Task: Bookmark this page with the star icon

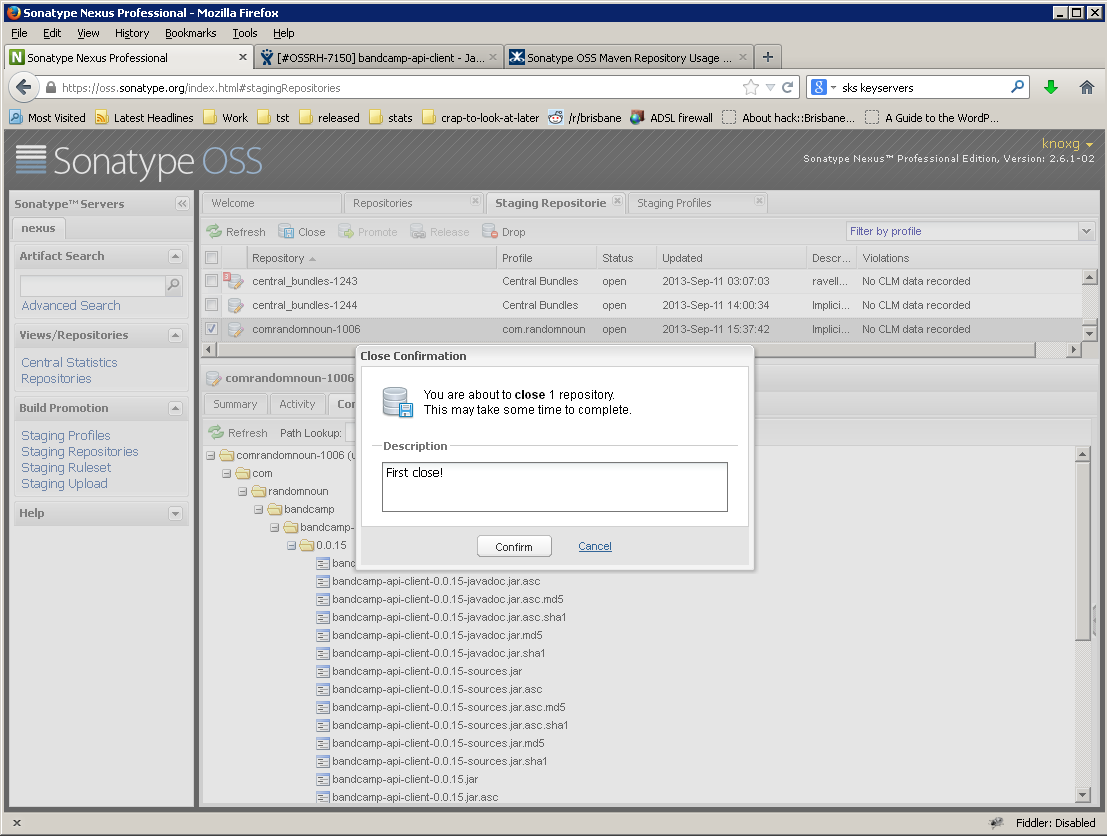Action: pyautogui.click(x=750, y=88)
